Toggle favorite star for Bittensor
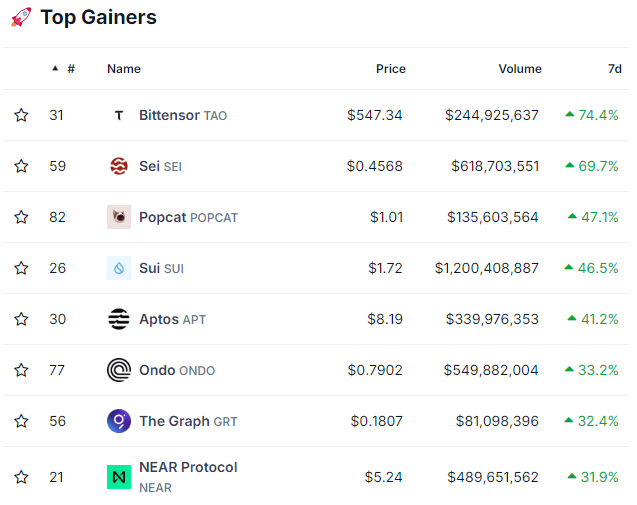Screen dimensions: 637x505 pyautogui.click(x=21, y=115)
